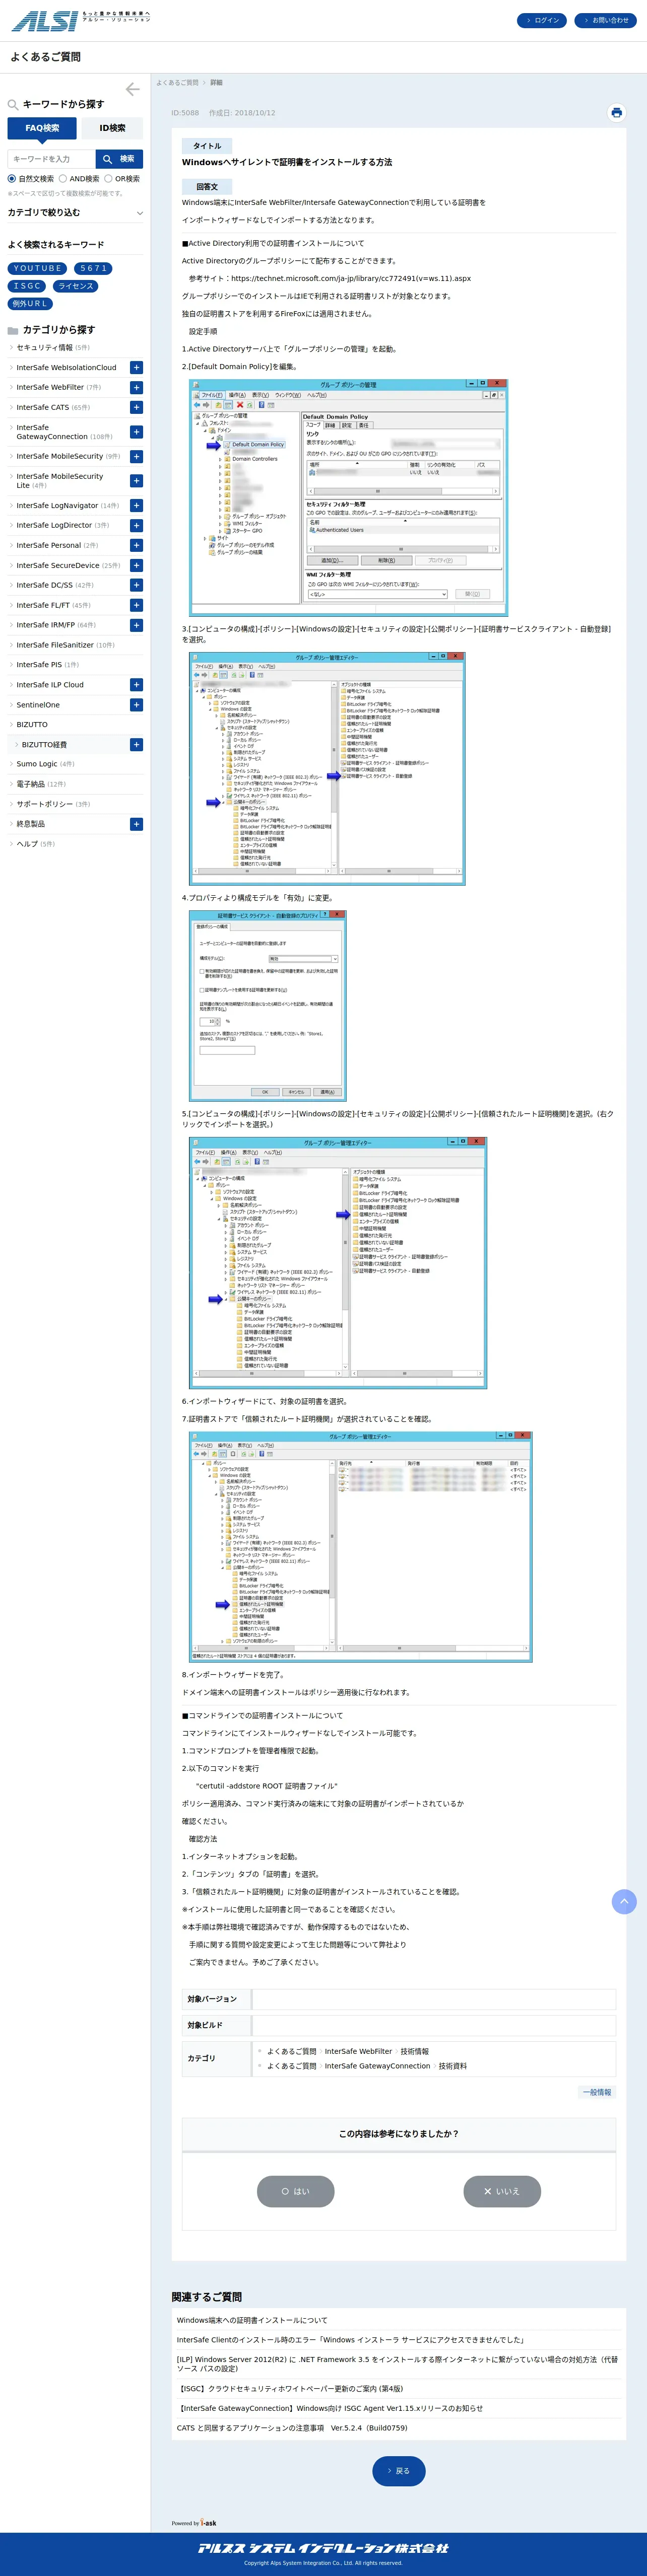The height and width of the screenshot is (2576, 647).
Task: Expand InterSafe WebIsolationCloud with plus icon
Action: tap(136, 368)
